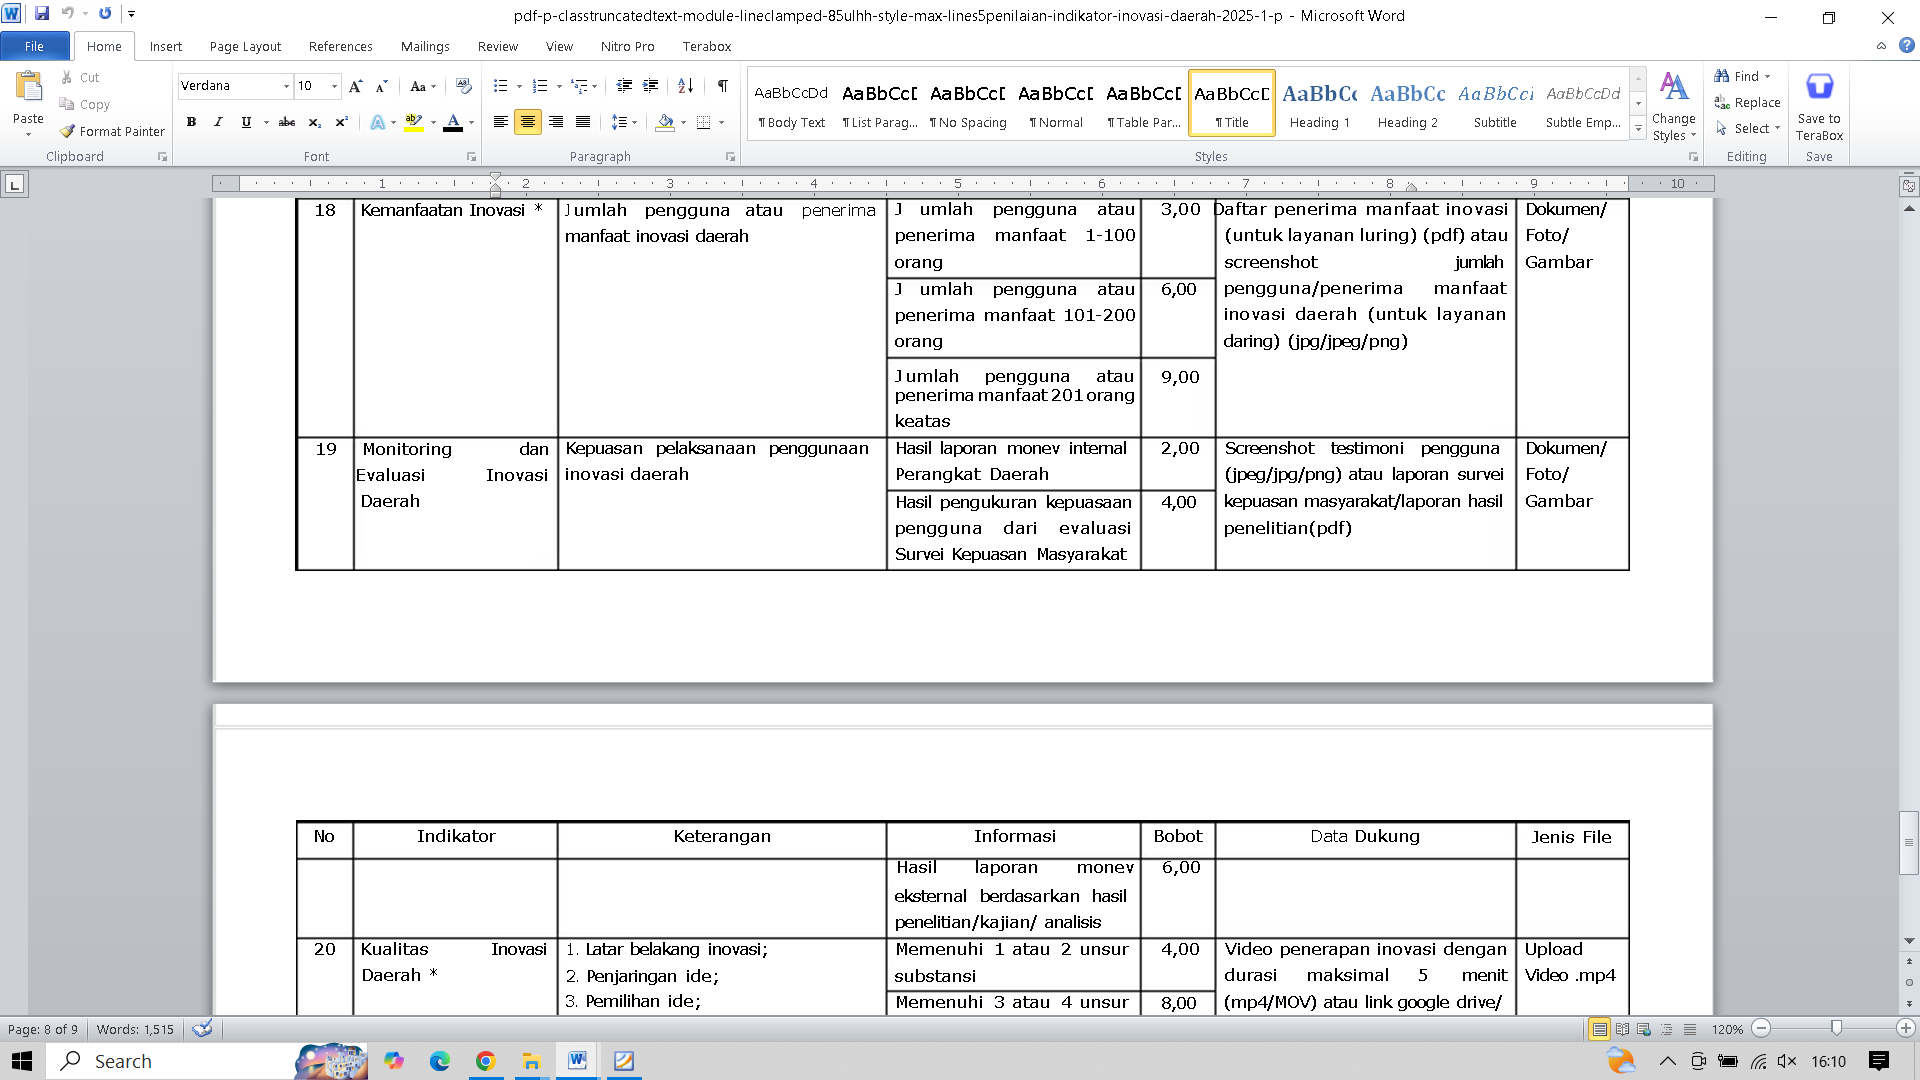Open the Page Layout tab

tap(245, 46)
